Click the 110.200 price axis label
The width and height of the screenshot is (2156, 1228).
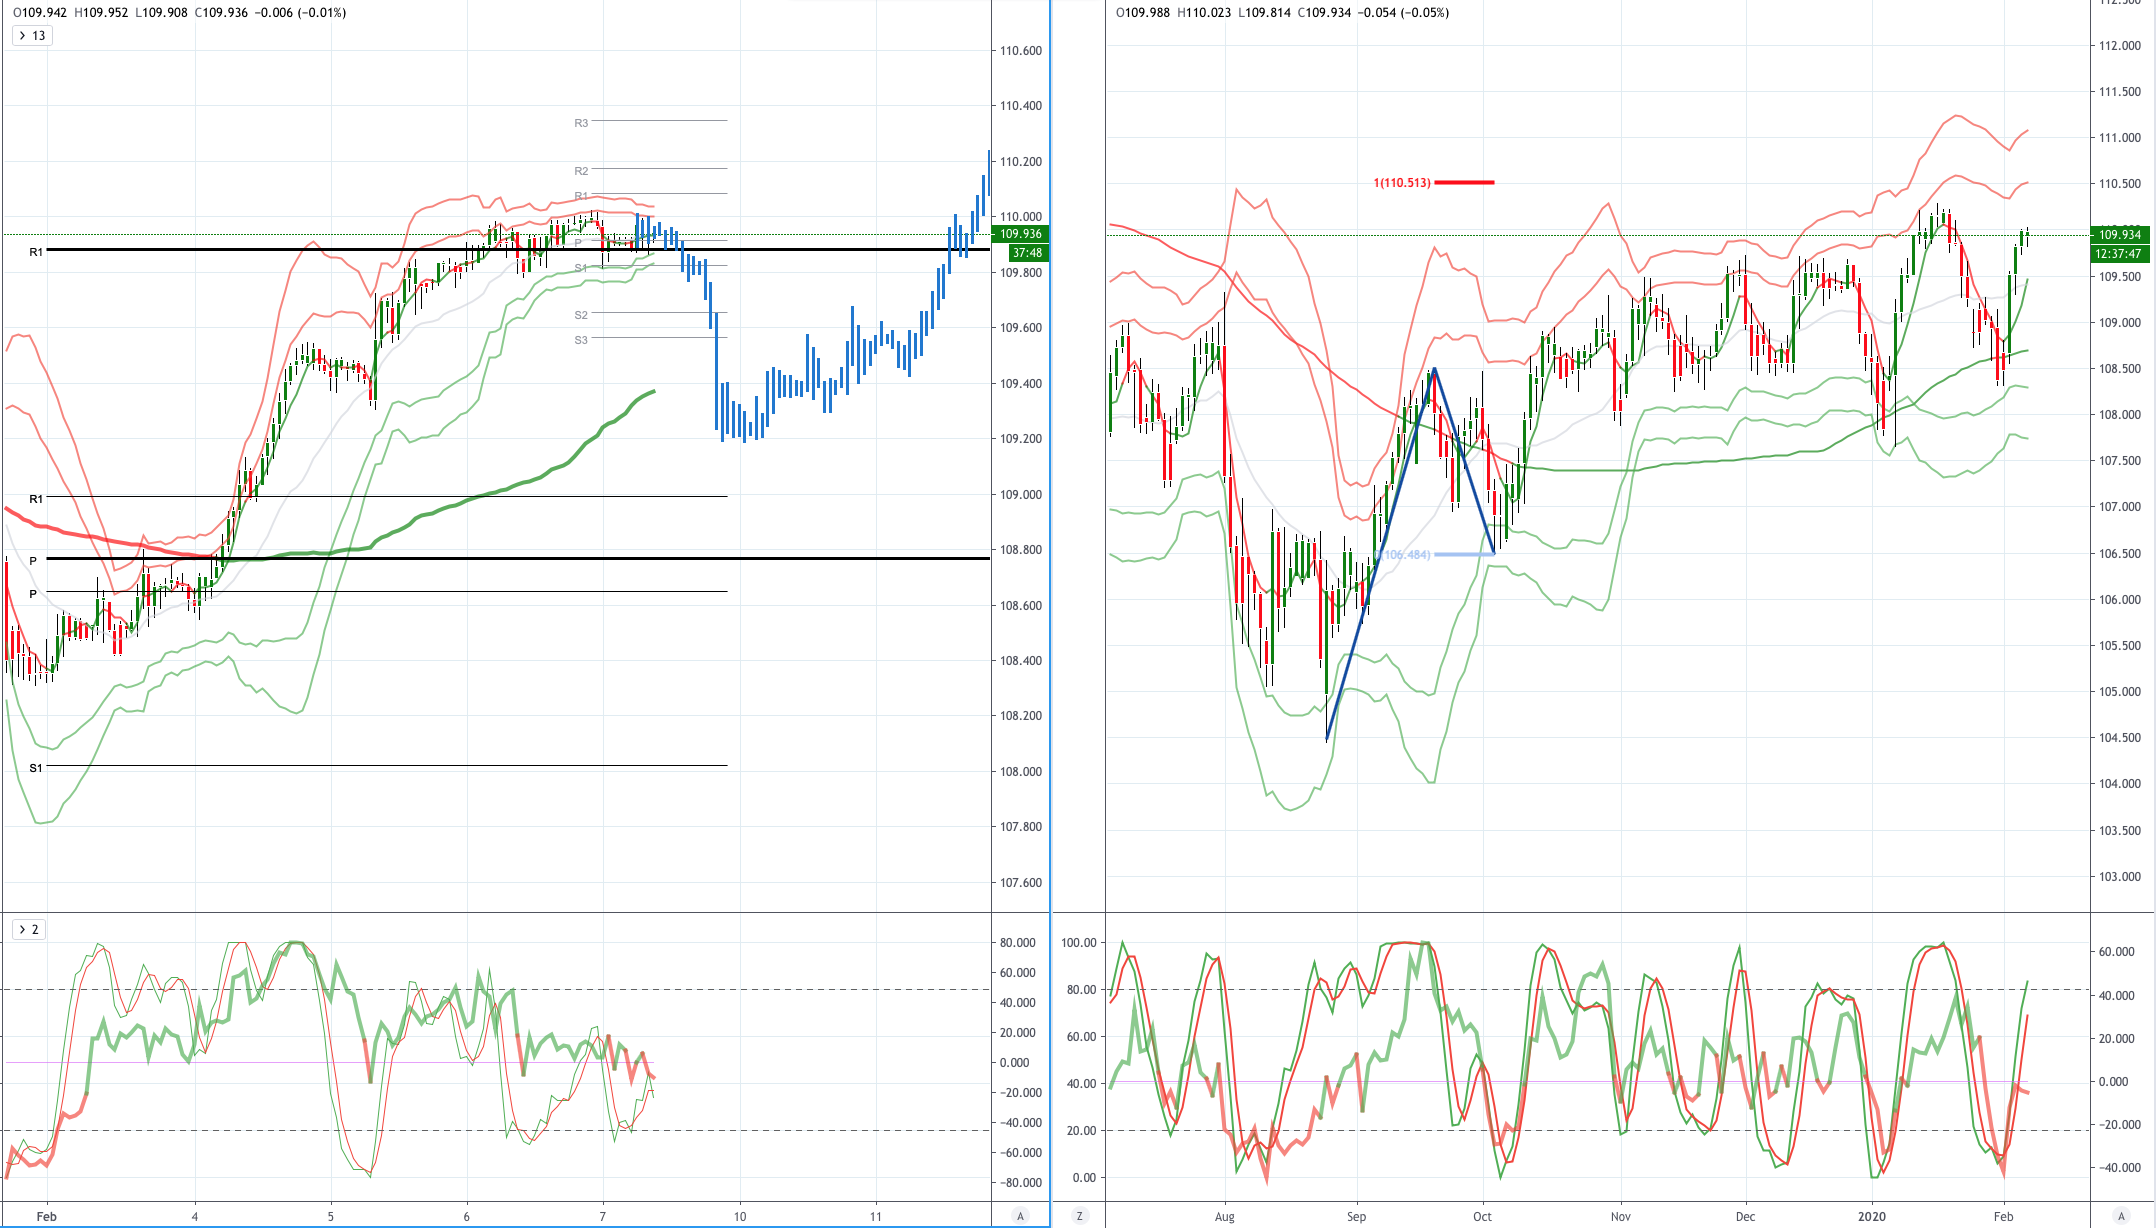[1021, 162]
